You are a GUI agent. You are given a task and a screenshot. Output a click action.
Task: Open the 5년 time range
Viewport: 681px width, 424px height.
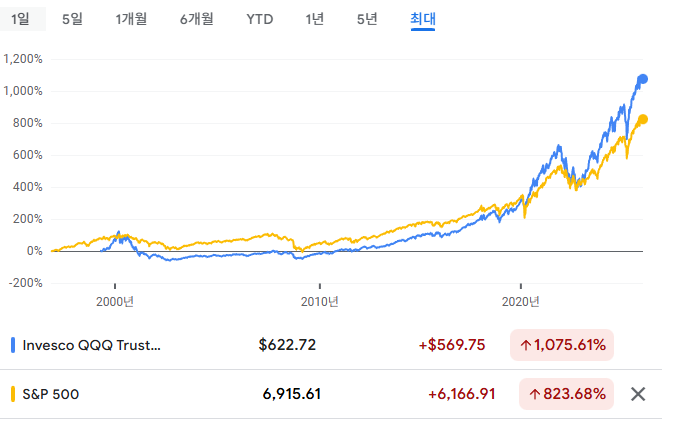click(367, 19)
